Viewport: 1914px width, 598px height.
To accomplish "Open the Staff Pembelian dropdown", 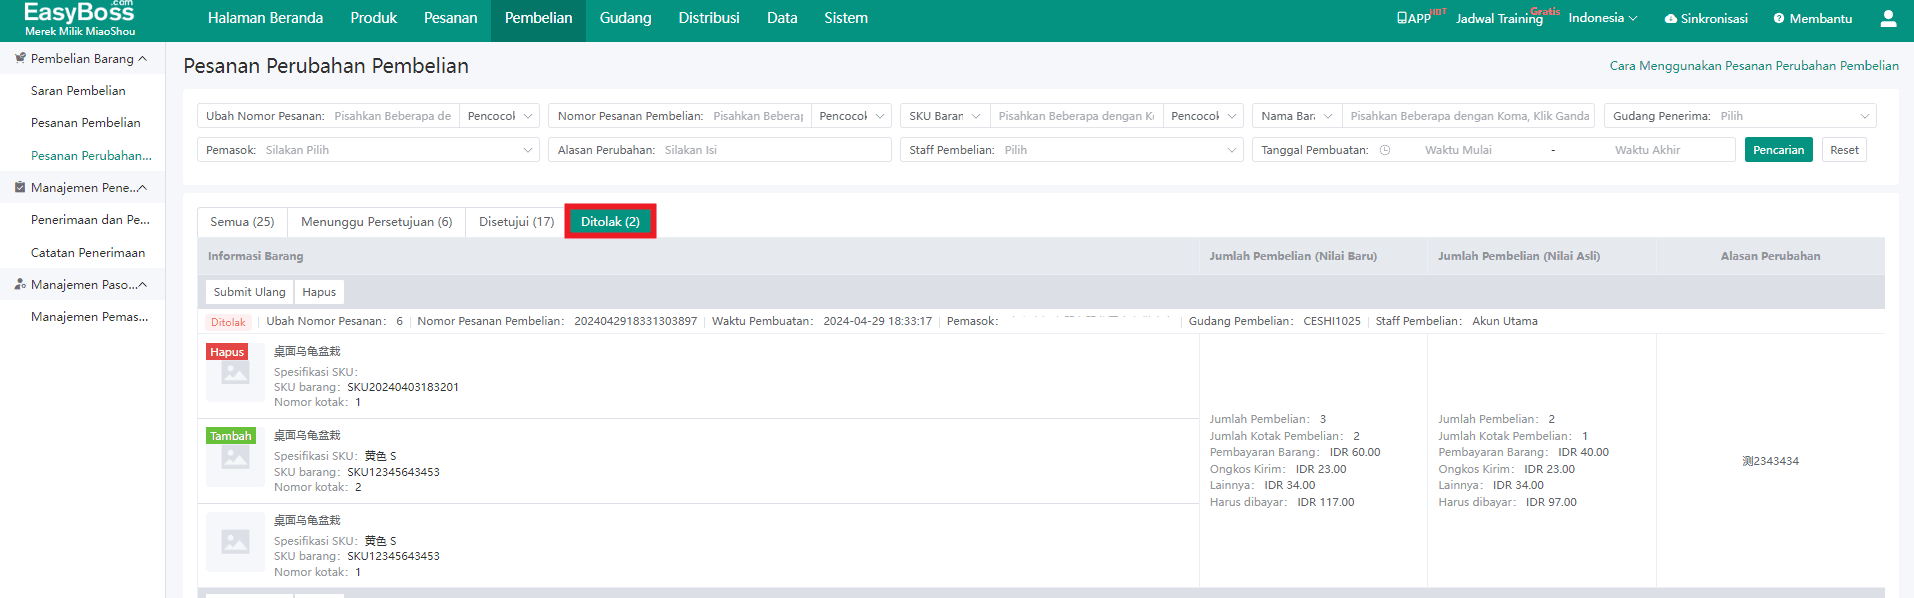I will [1072, 150].
